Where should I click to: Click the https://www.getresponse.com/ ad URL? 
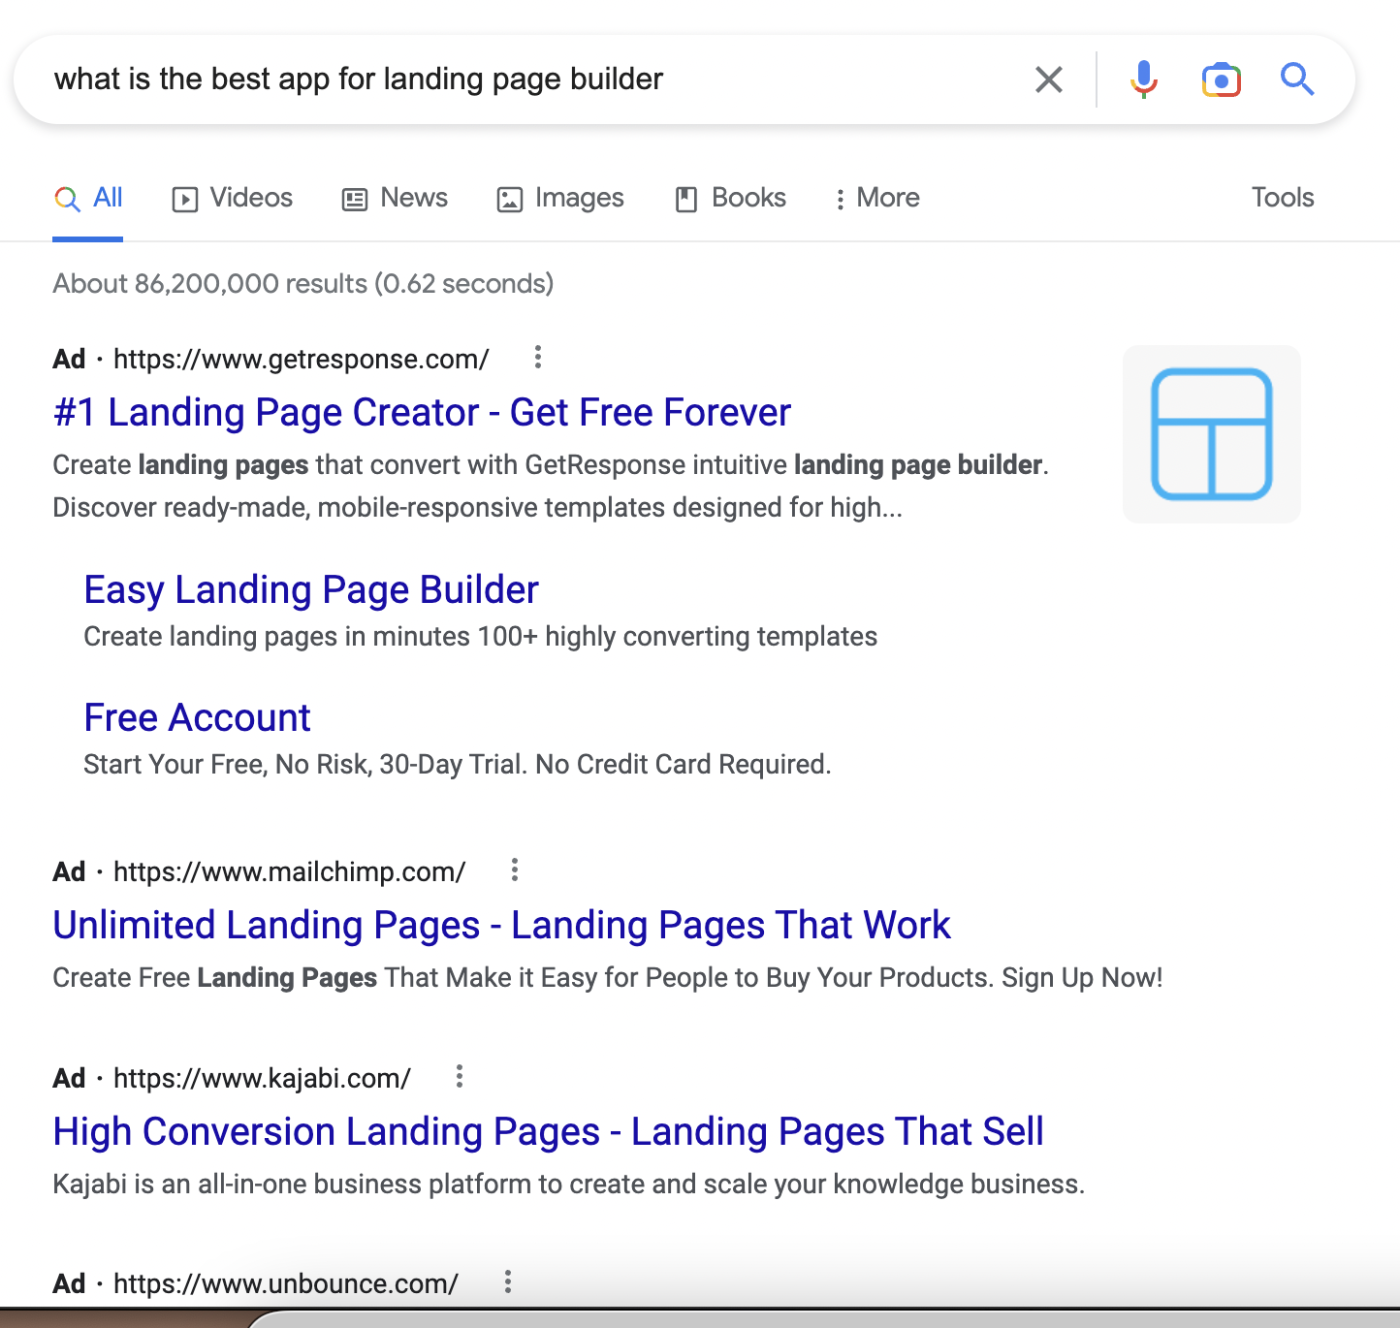301,359
